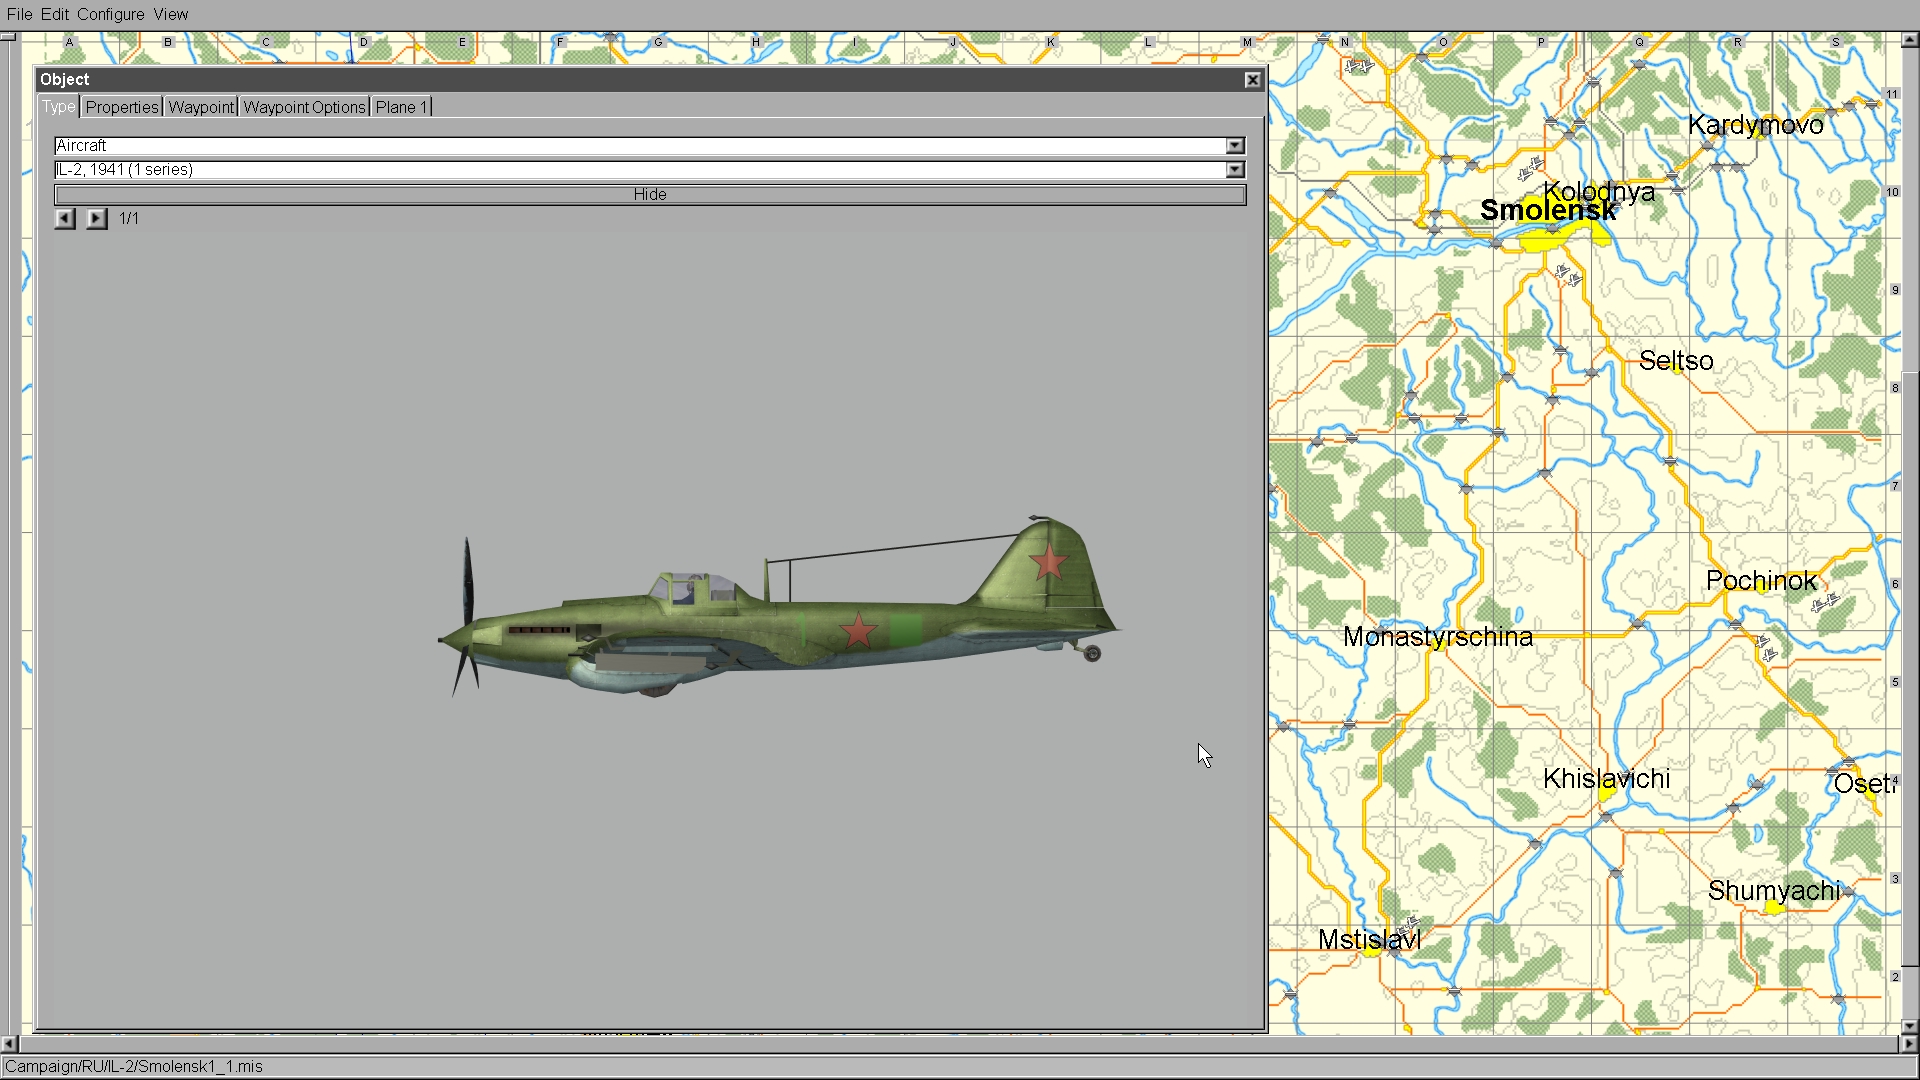Click the bridge icon south of Khislavichi

1605,817
